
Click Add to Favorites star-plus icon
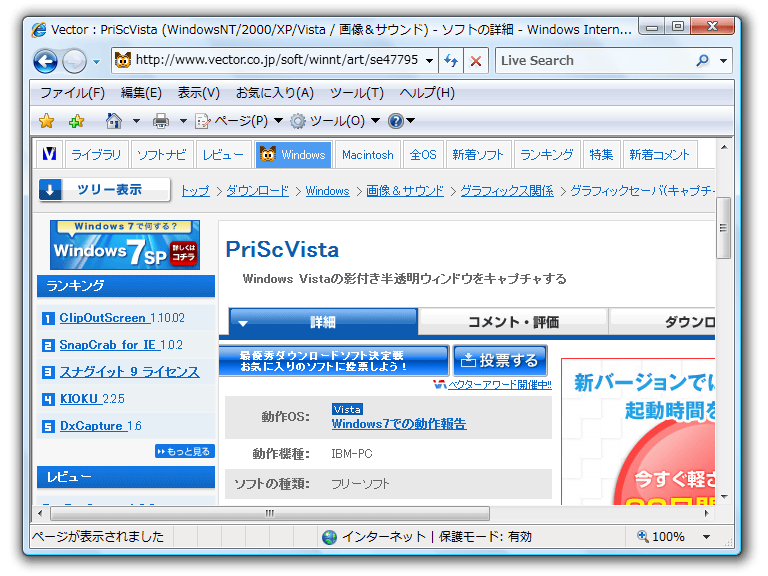(76, 120)
